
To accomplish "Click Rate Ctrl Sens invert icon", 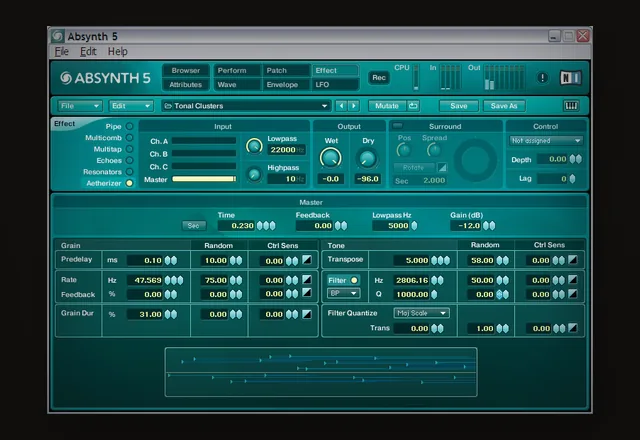I will (307, 280).
